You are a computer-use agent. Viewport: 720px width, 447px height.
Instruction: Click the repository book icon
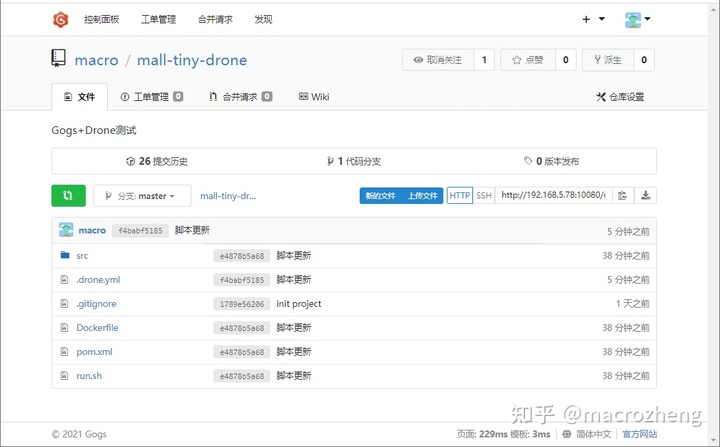[x=58, y=59]
